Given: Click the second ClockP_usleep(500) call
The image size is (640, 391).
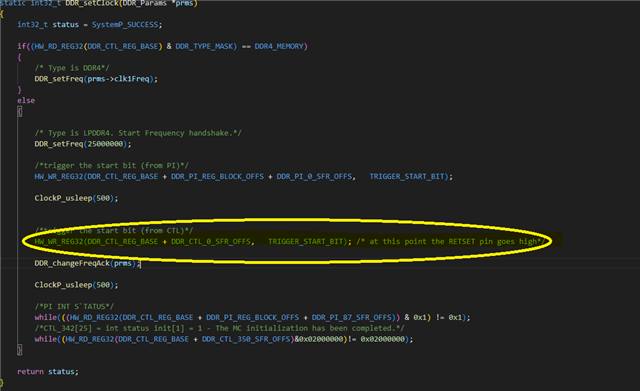Looking at the screenshot, I should tap(76, 285).
